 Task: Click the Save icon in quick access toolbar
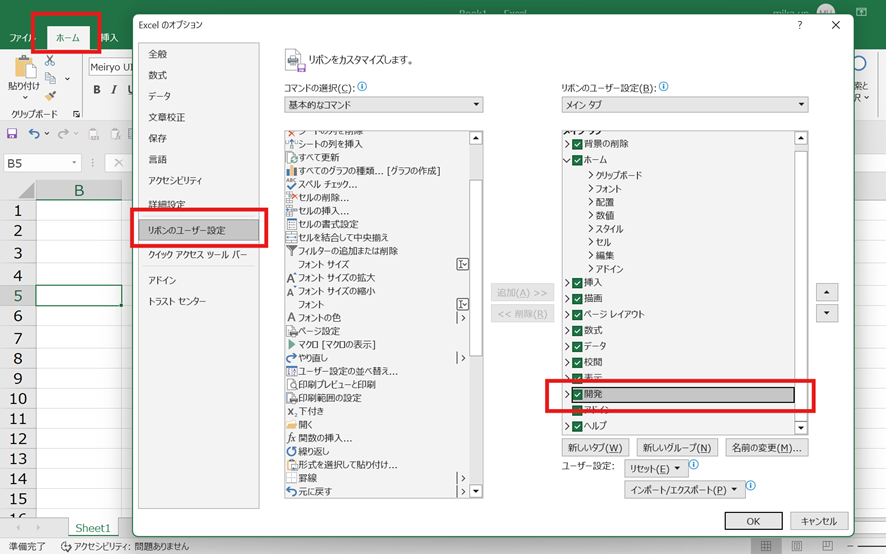(12, 133)
